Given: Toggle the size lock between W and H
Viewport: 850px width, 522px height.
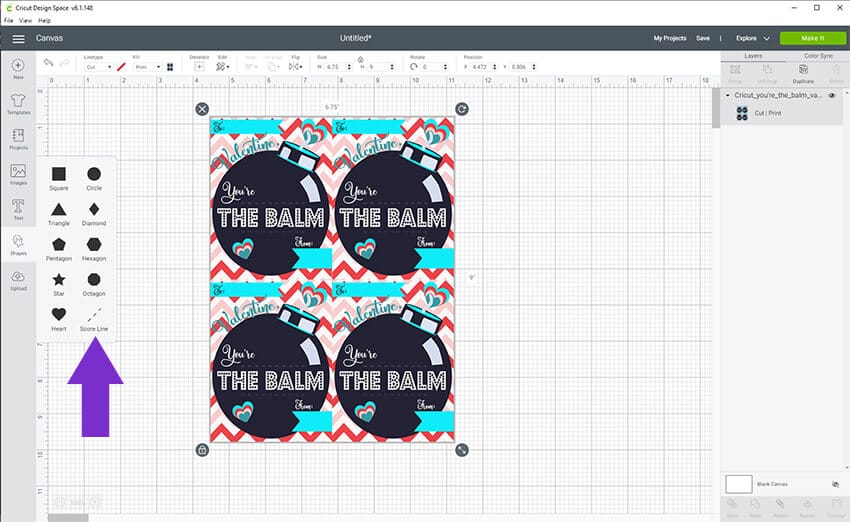Looking at the screenshot, I should (360, 59).
